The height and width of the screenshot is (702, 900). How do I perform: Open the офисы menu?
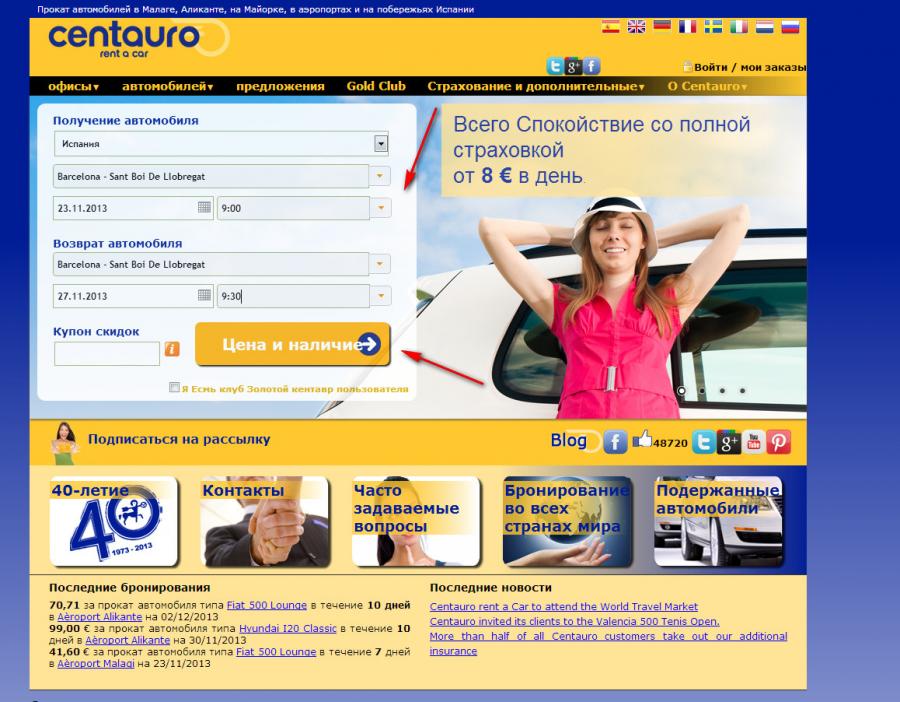coord(73,86)
